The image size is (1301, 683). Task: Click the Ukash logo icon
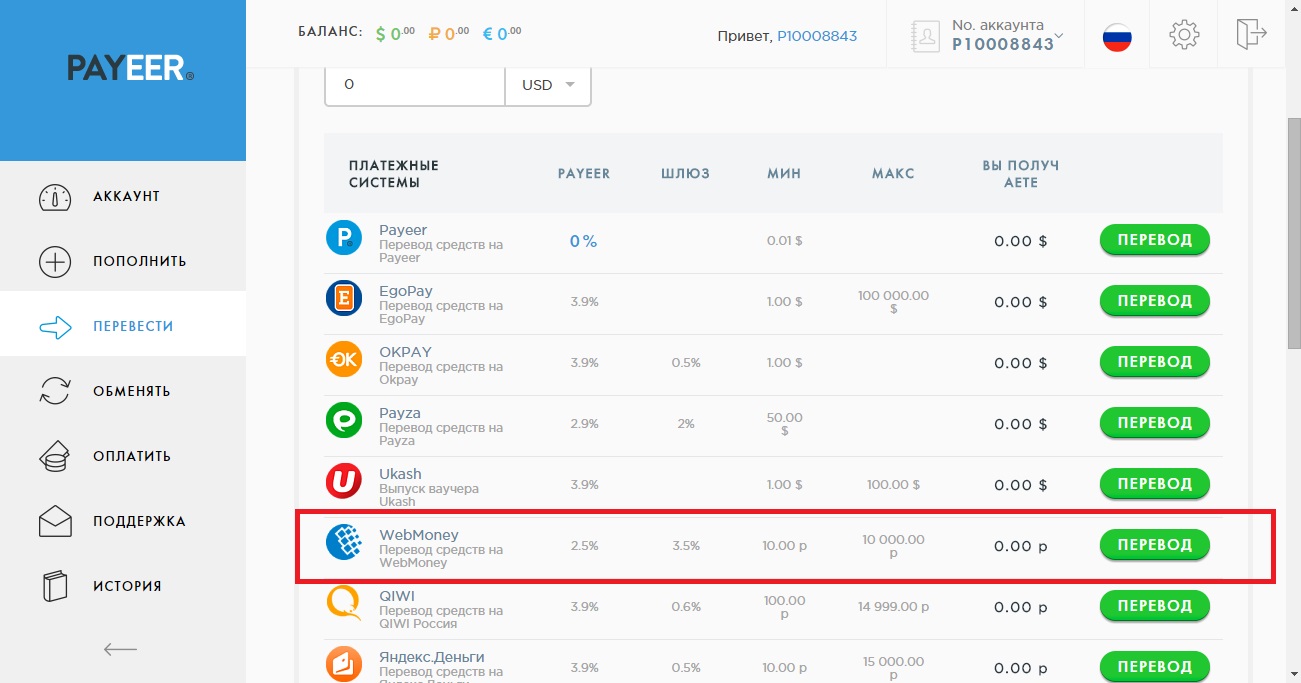tap(344, 481)
